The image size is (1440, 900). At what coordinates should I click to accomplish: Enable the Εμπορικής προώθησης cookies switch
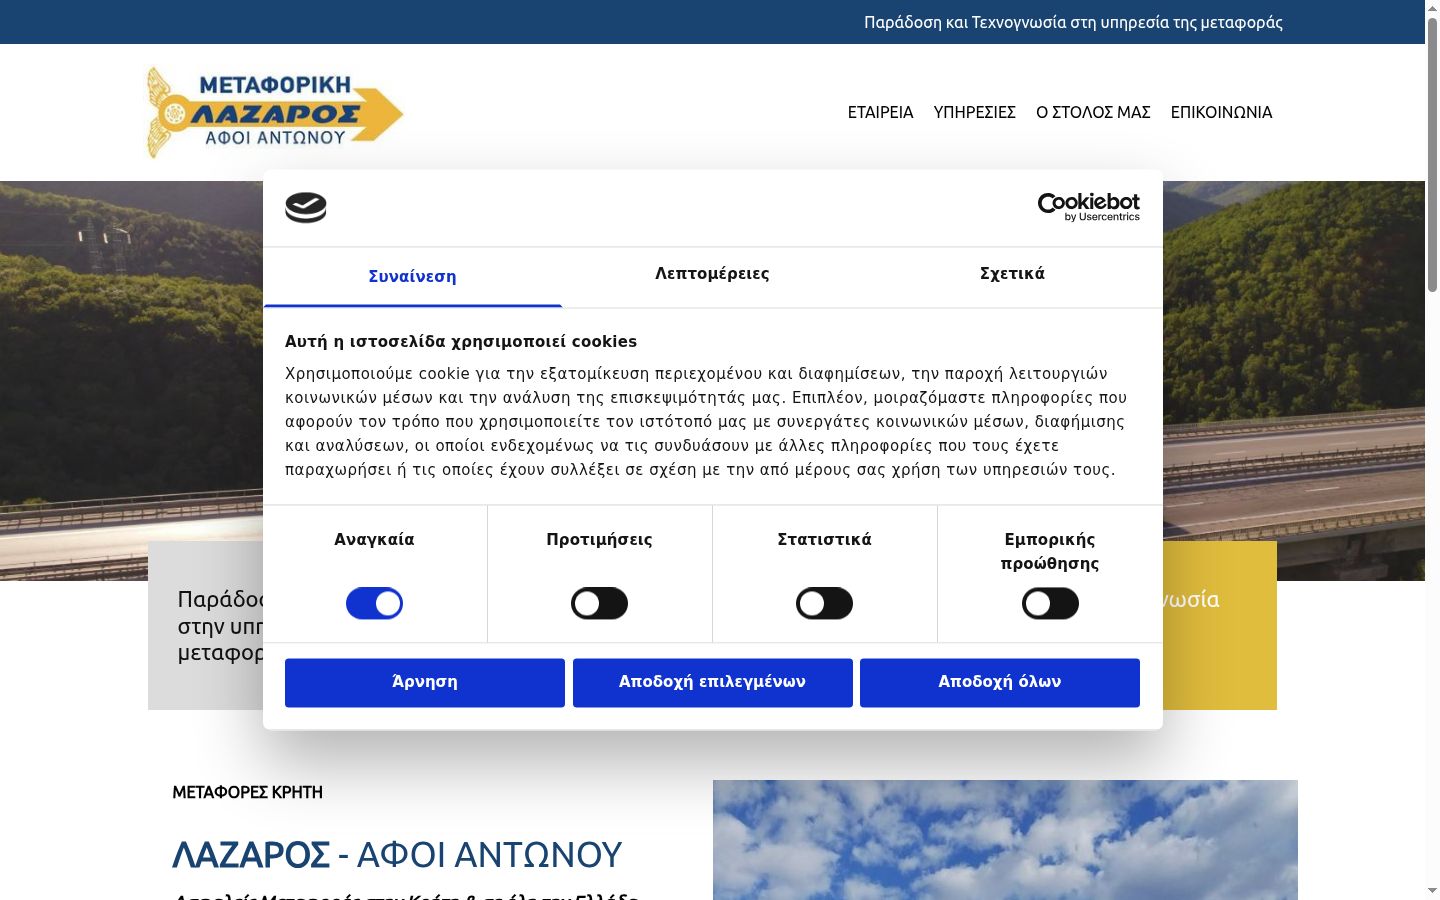[x=1050, y=603]
